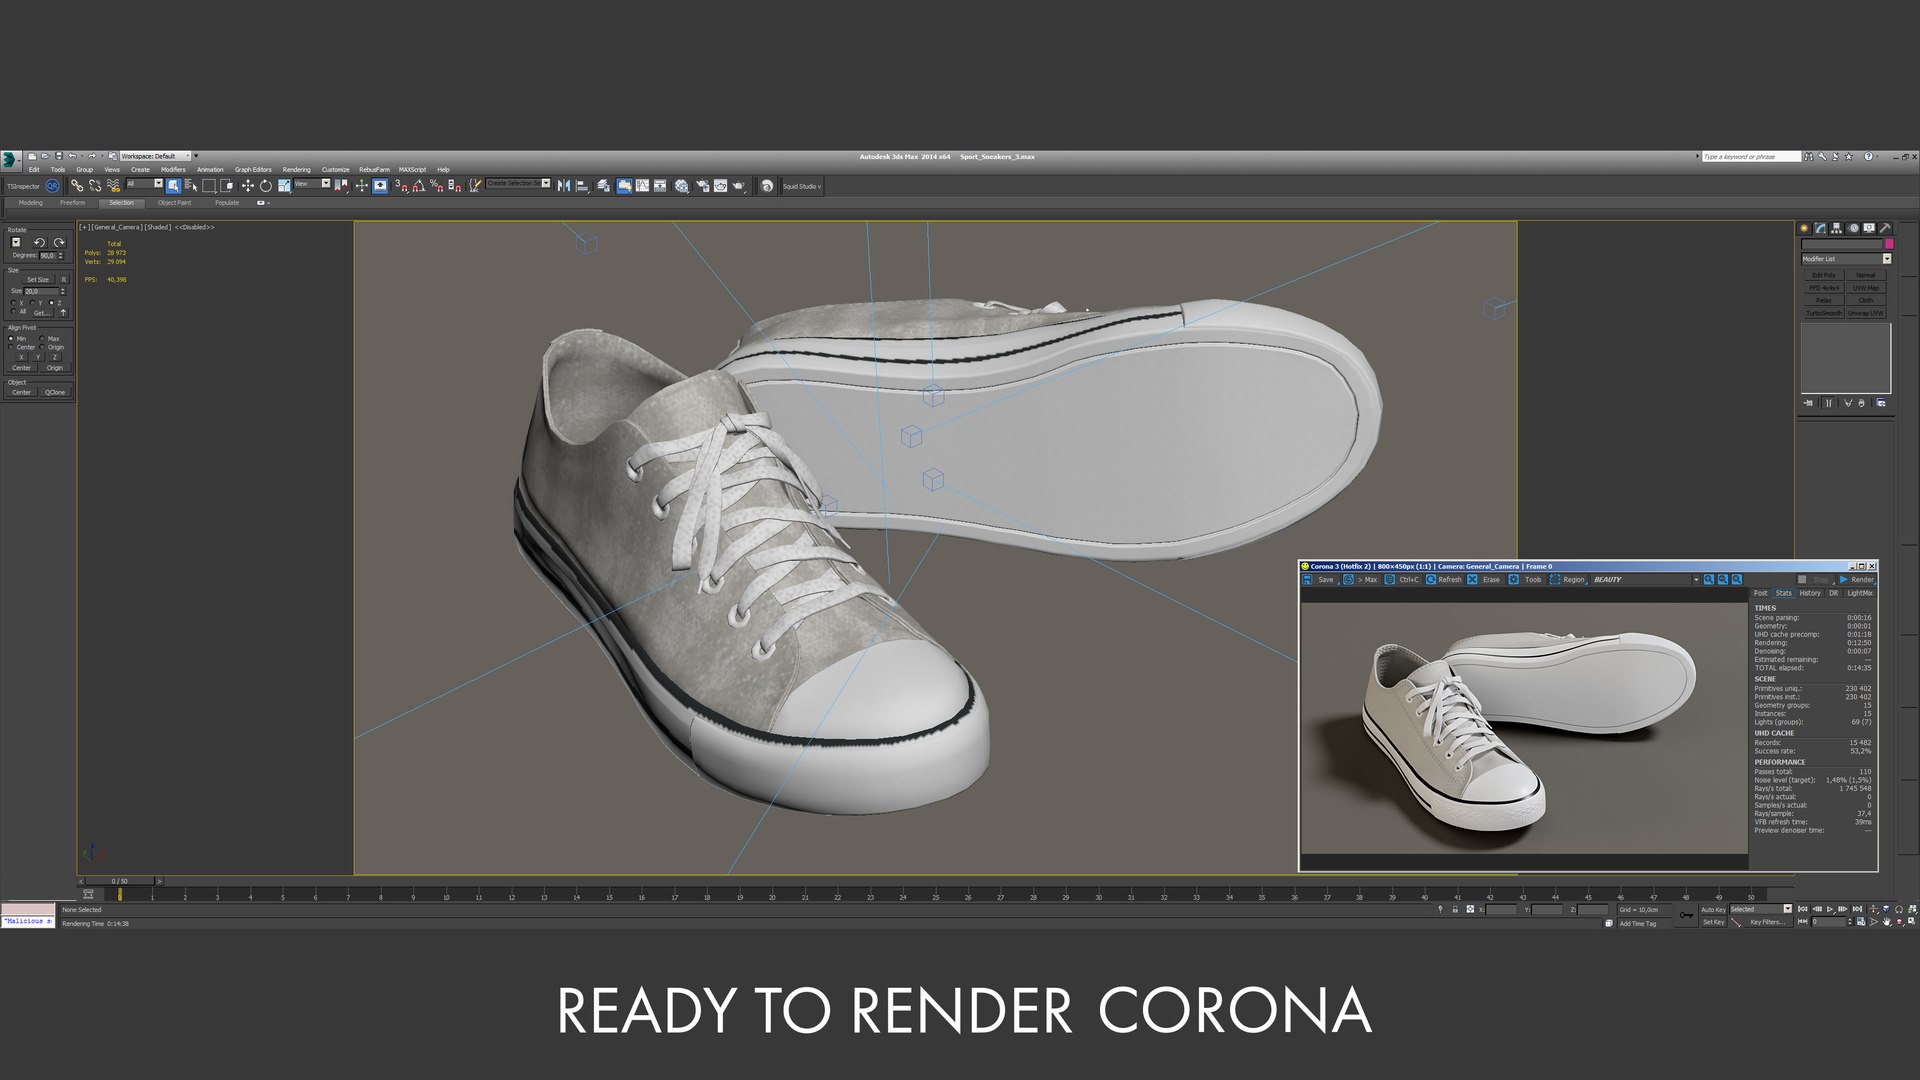Click the Render button in Corona VFB
Viewport: 1920px width, 1080px height.
(x=1857, y=579)
